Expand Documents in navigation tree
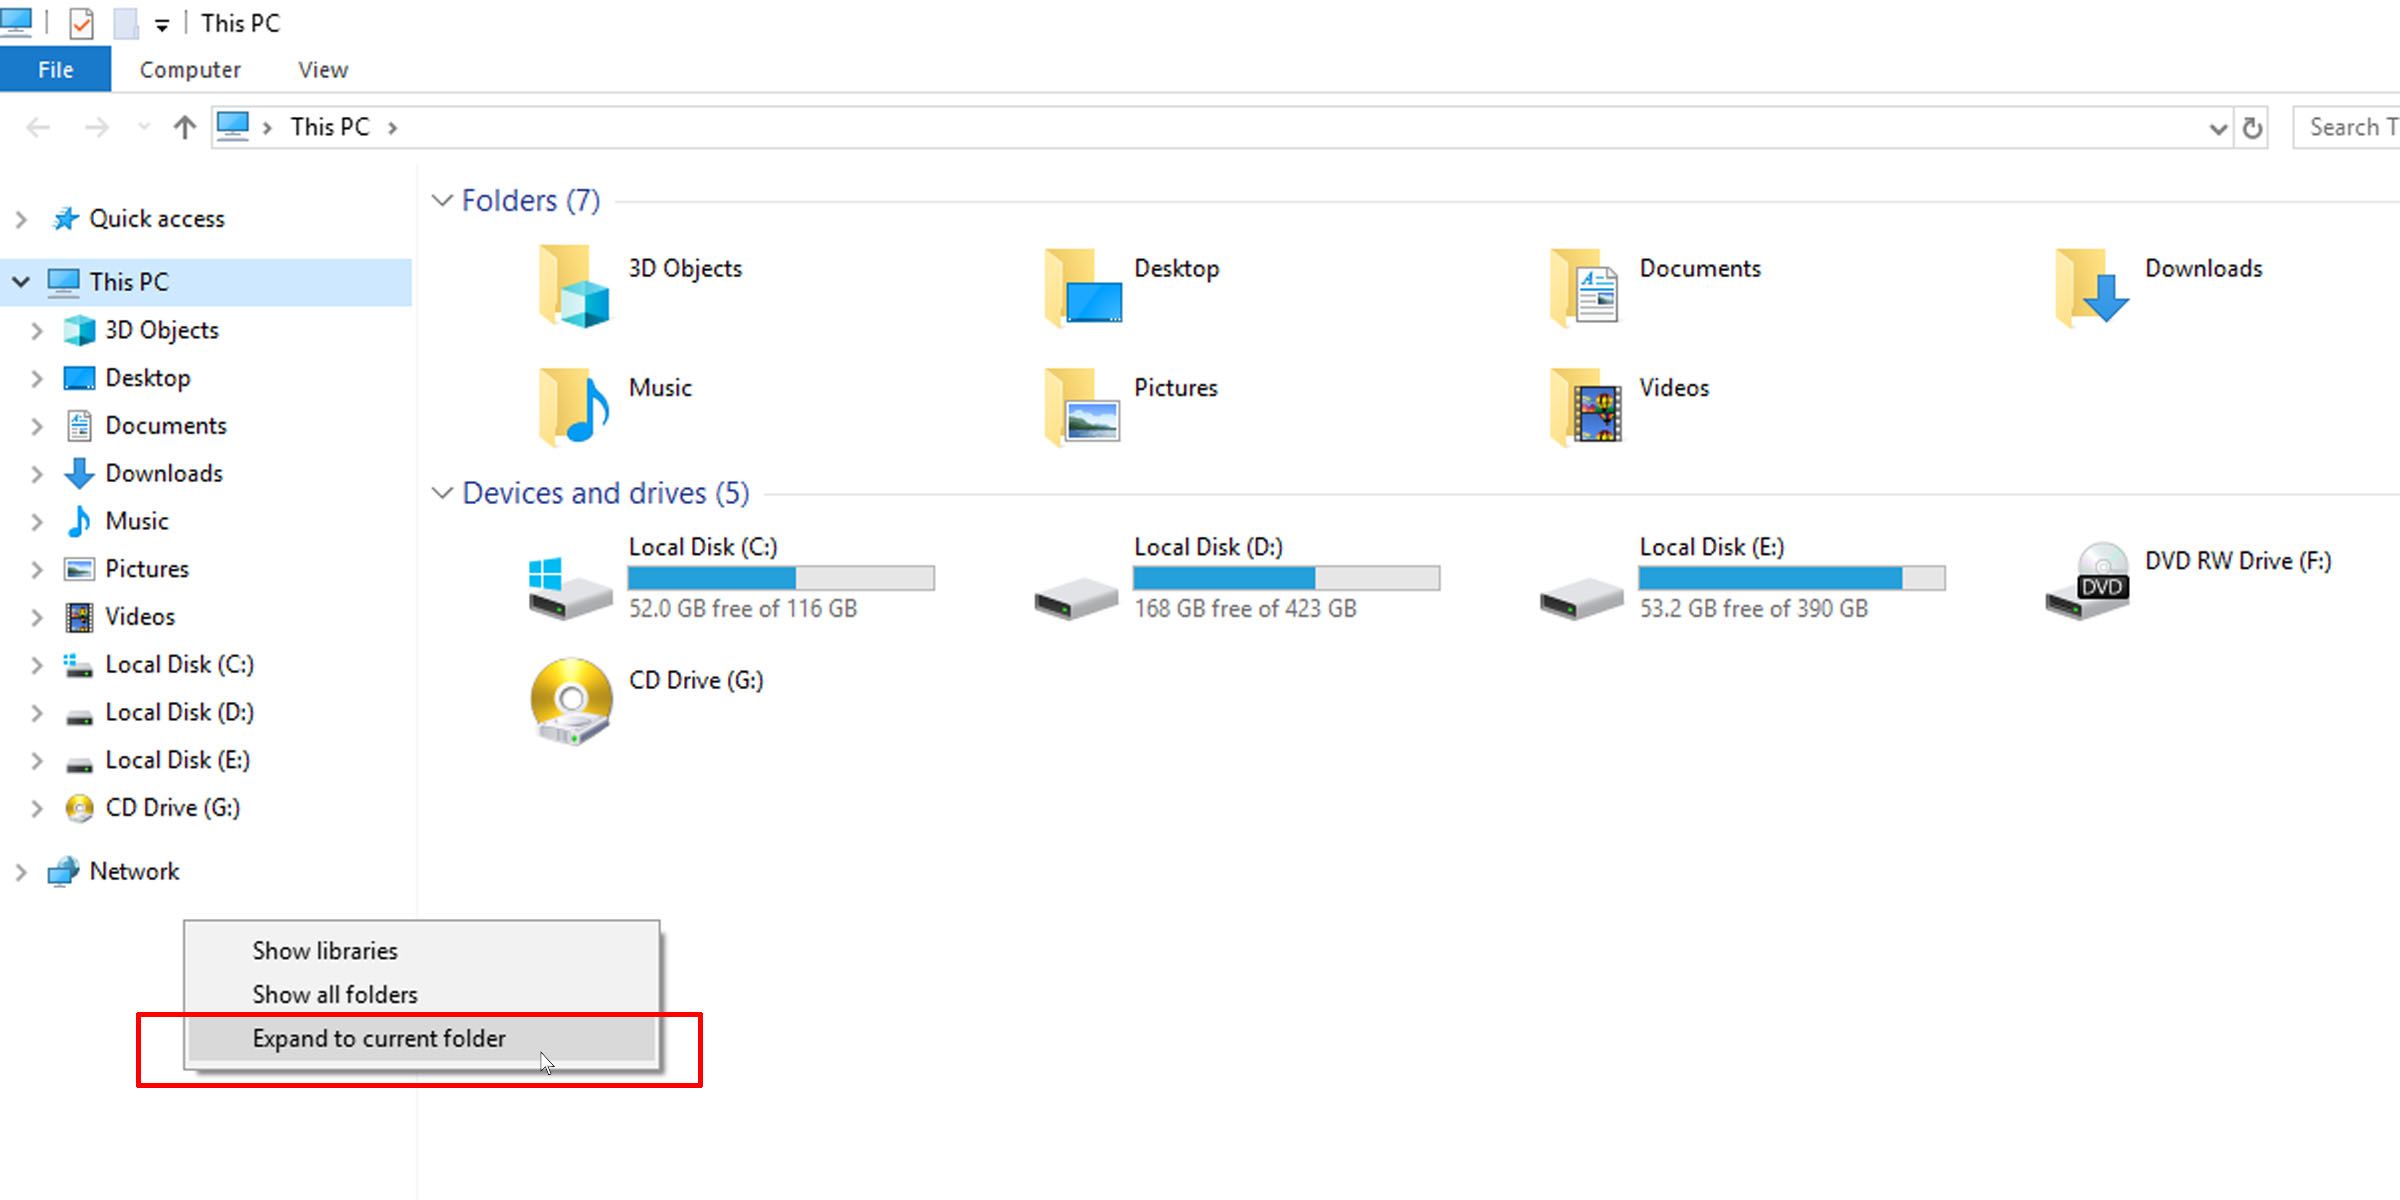Viewport: 2400px width, 1200px height. tap(37, 427)
